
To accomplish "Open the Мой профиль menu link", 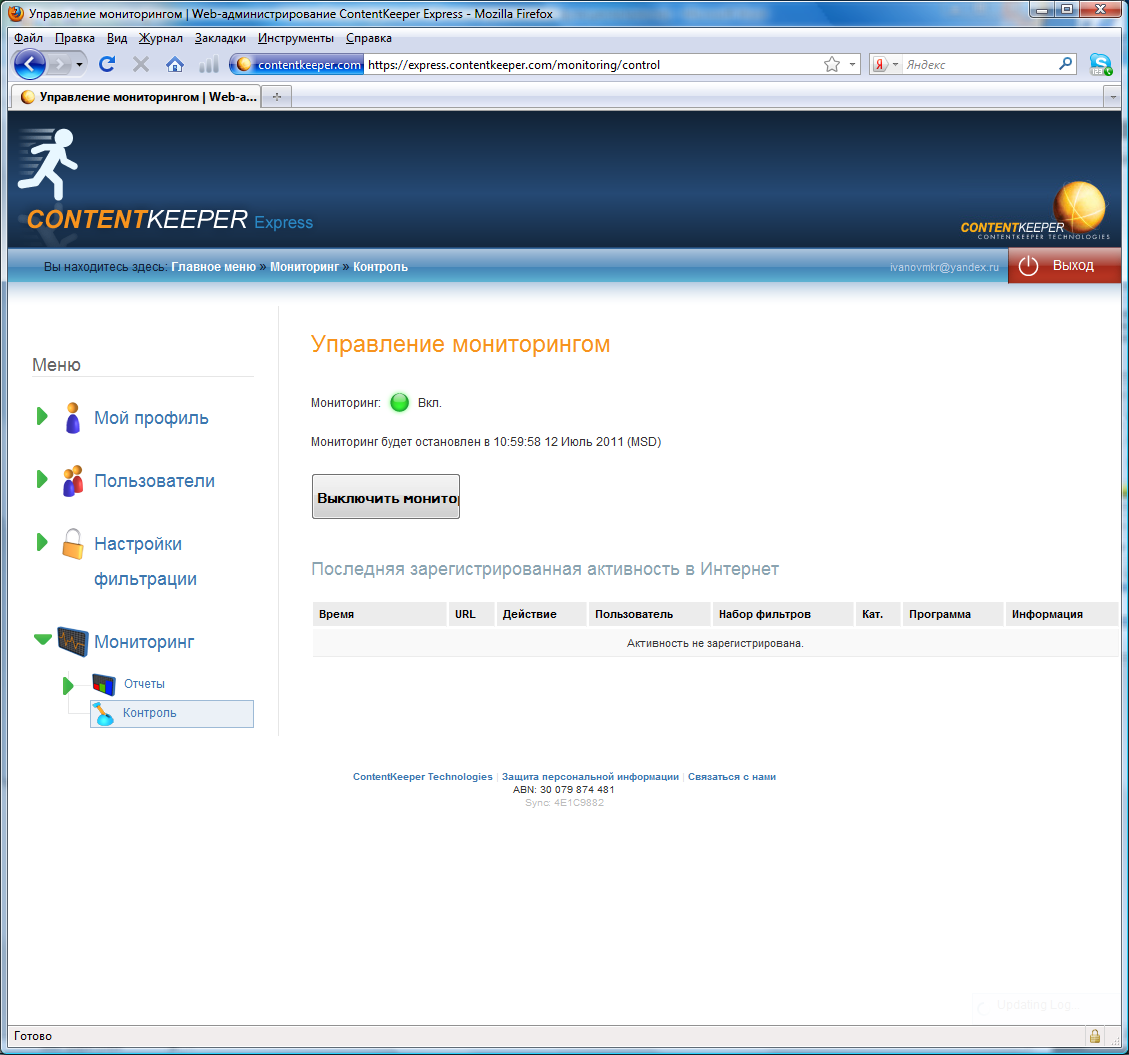I will click(151, 418).
